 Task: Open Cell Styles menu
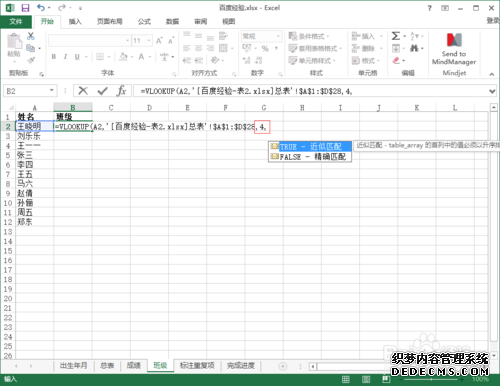click(x=312, y=60)
